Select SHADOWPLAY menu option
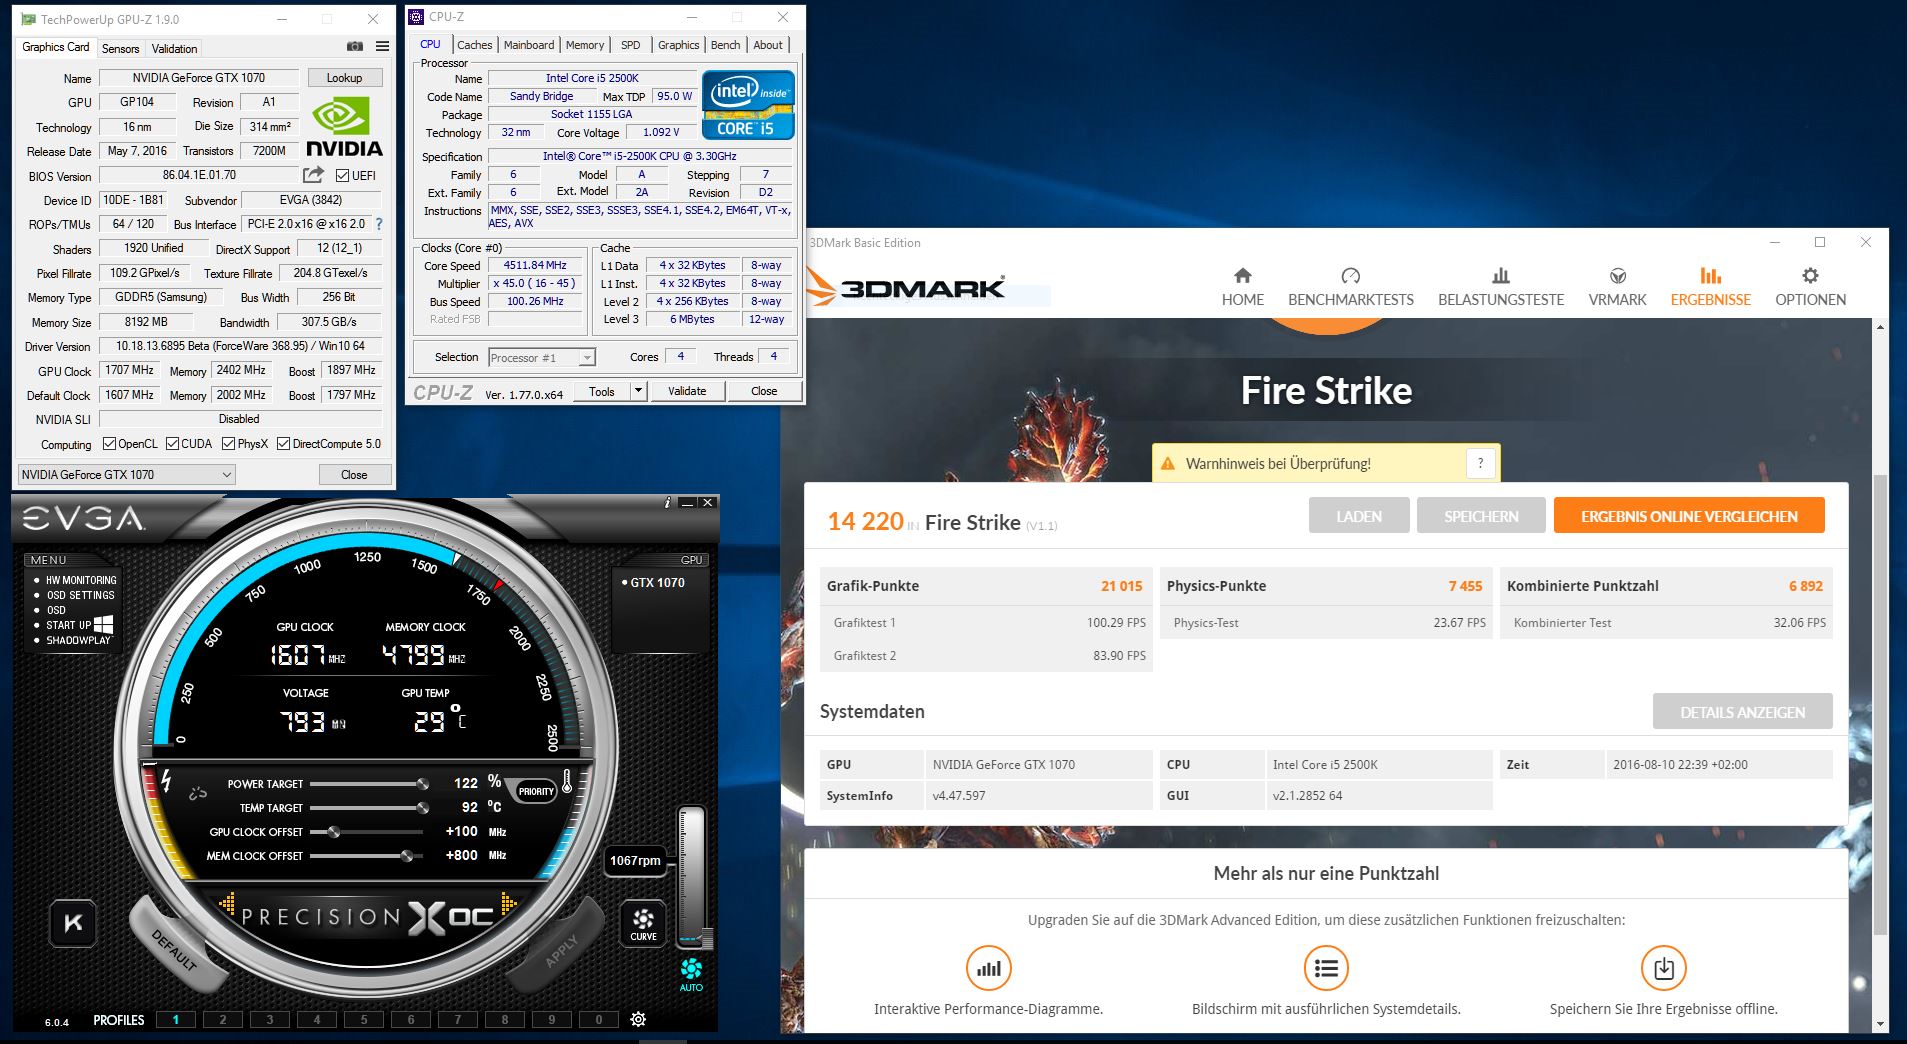The width and height of the screenshot is (1907, 1044). 78,640
